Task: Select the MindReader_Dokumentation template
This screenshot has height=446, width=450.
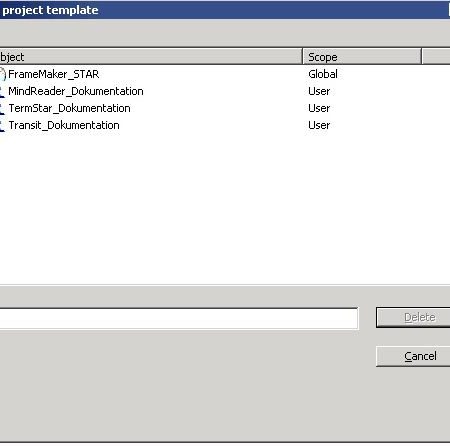Action: (76, 91)
